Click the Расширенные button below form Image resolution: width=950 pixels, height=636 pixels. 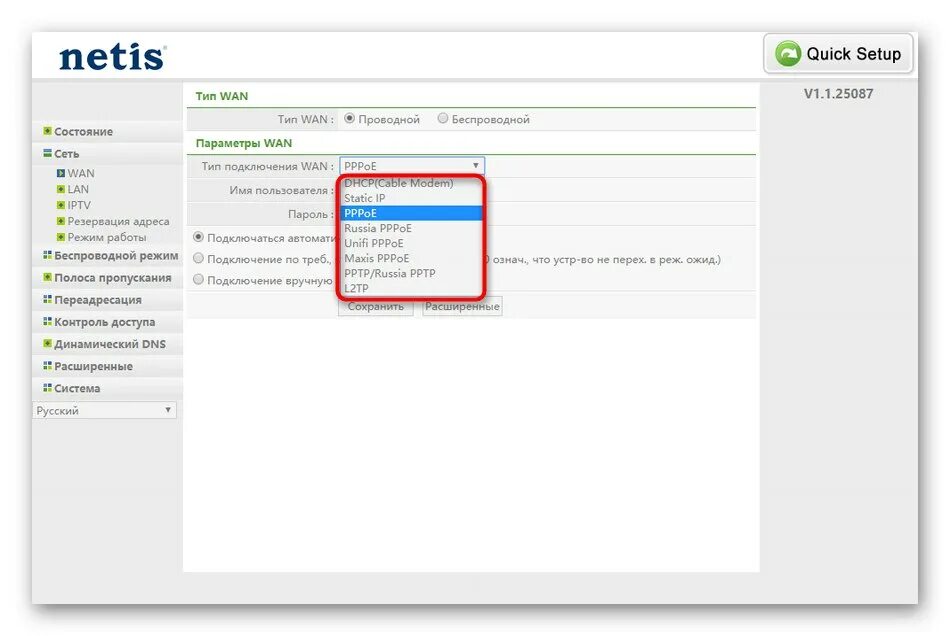[462, 306]
